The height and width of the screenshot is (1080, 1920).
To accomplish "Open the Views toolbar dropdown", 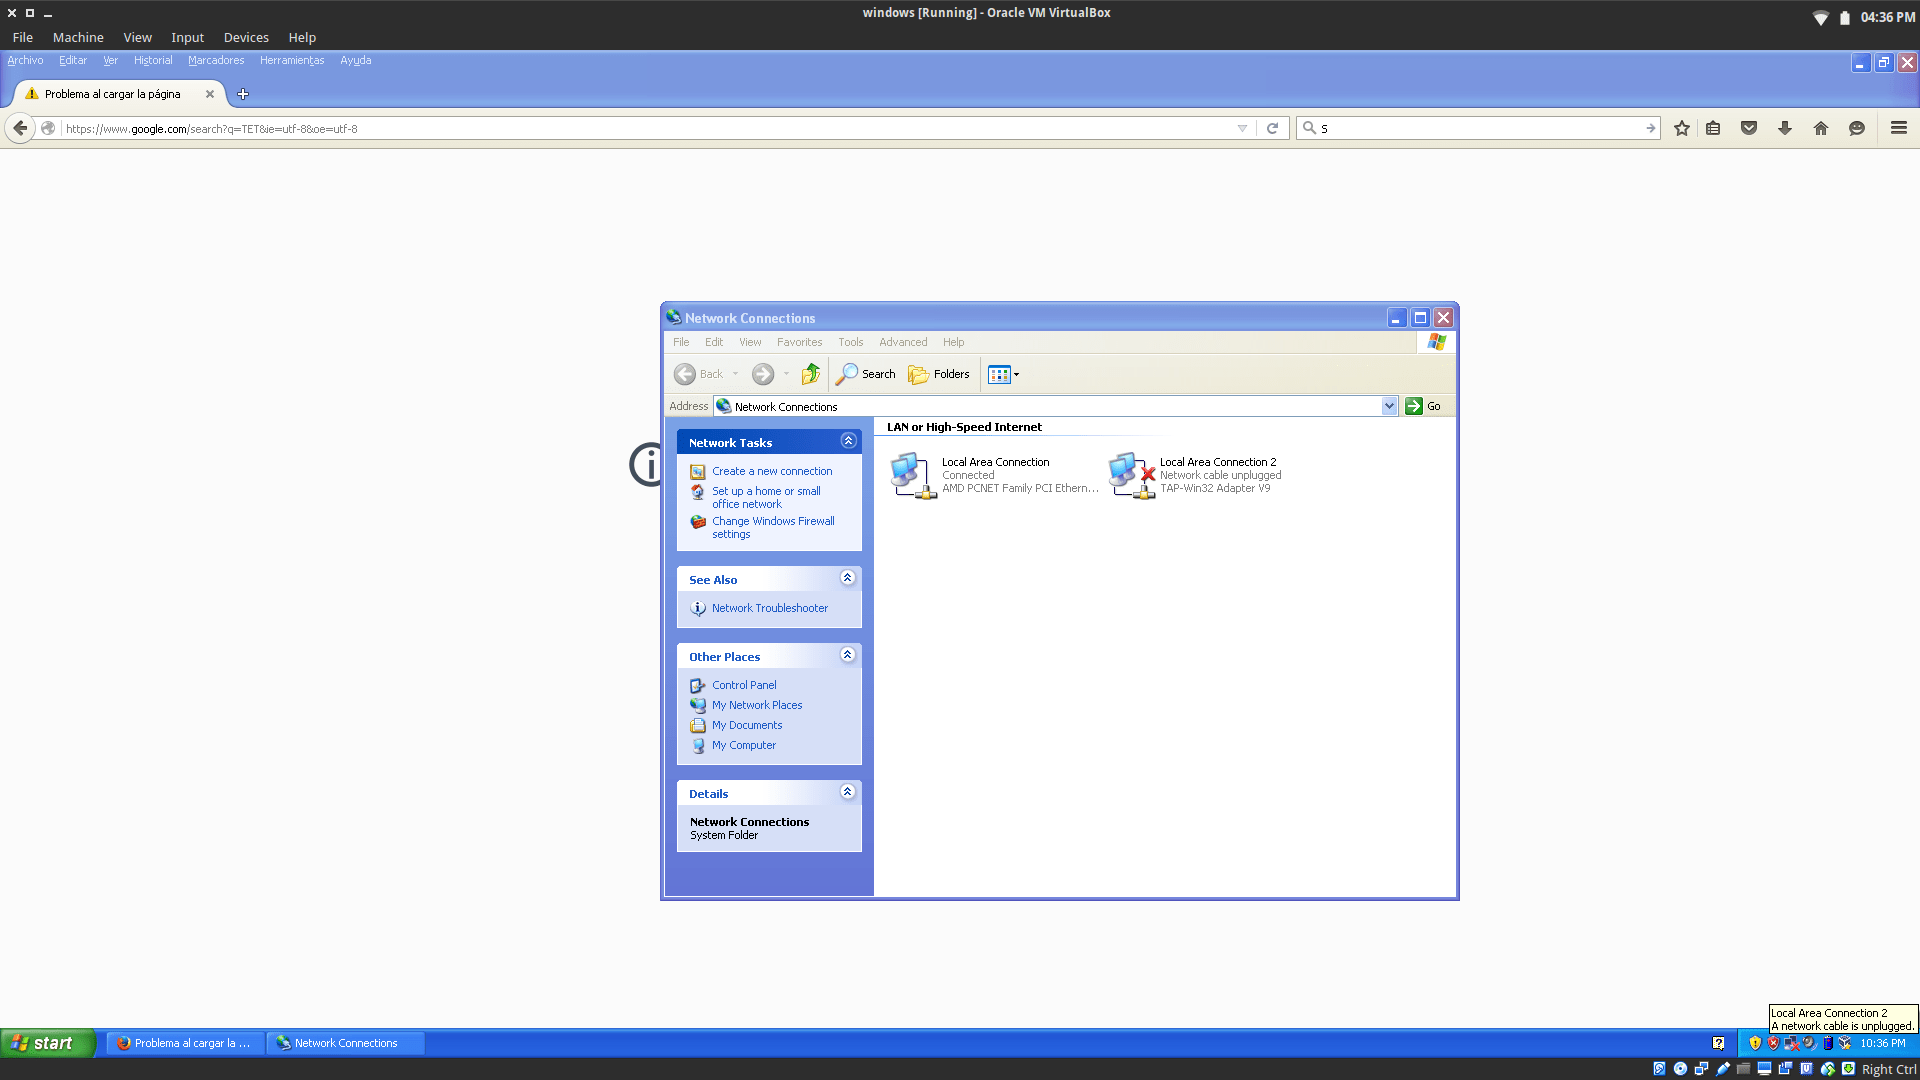I will coord(1016,374).
